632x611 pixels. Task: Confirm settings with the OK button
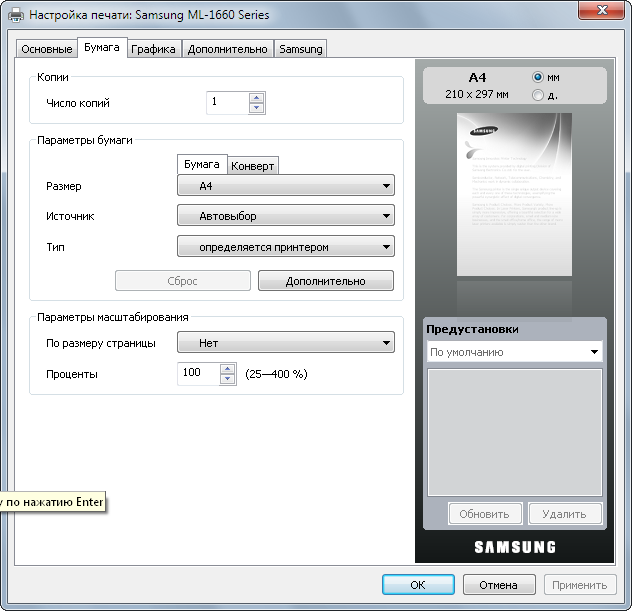click(x=418, y=585)
